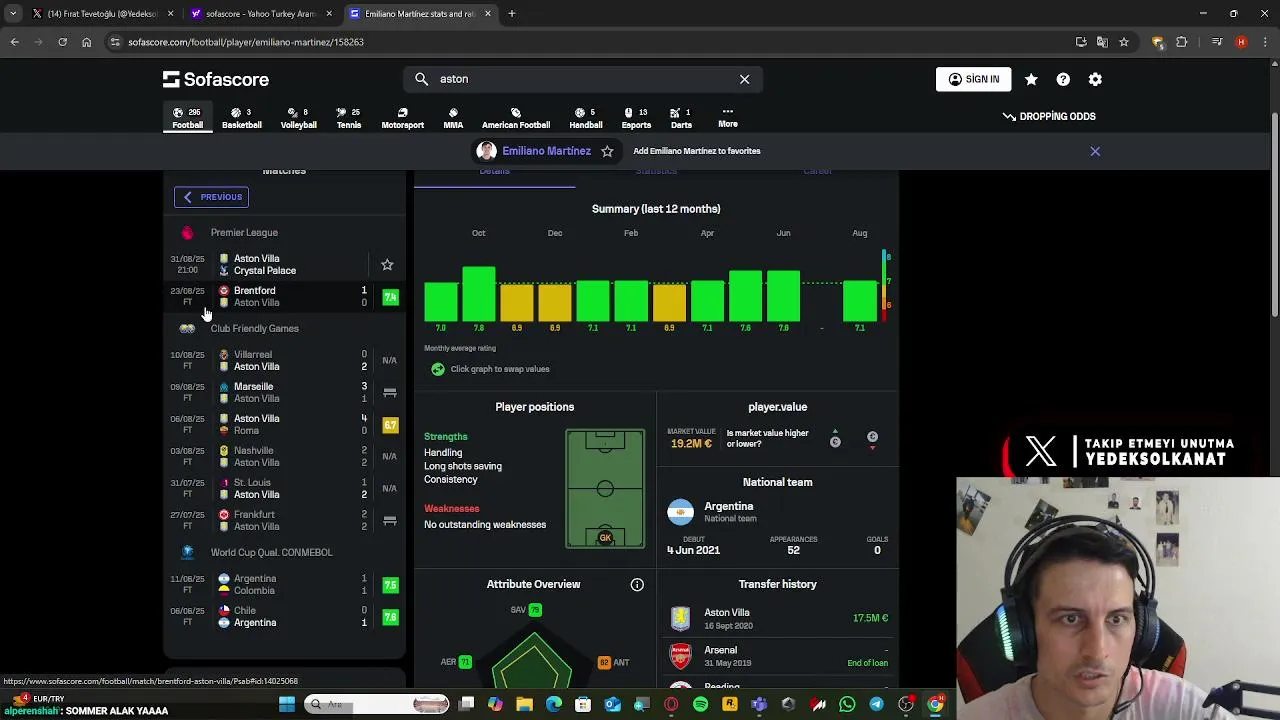Select the Tennis sport tab
The height and width of the screenshot is (720, 1280).
[348, 118]
